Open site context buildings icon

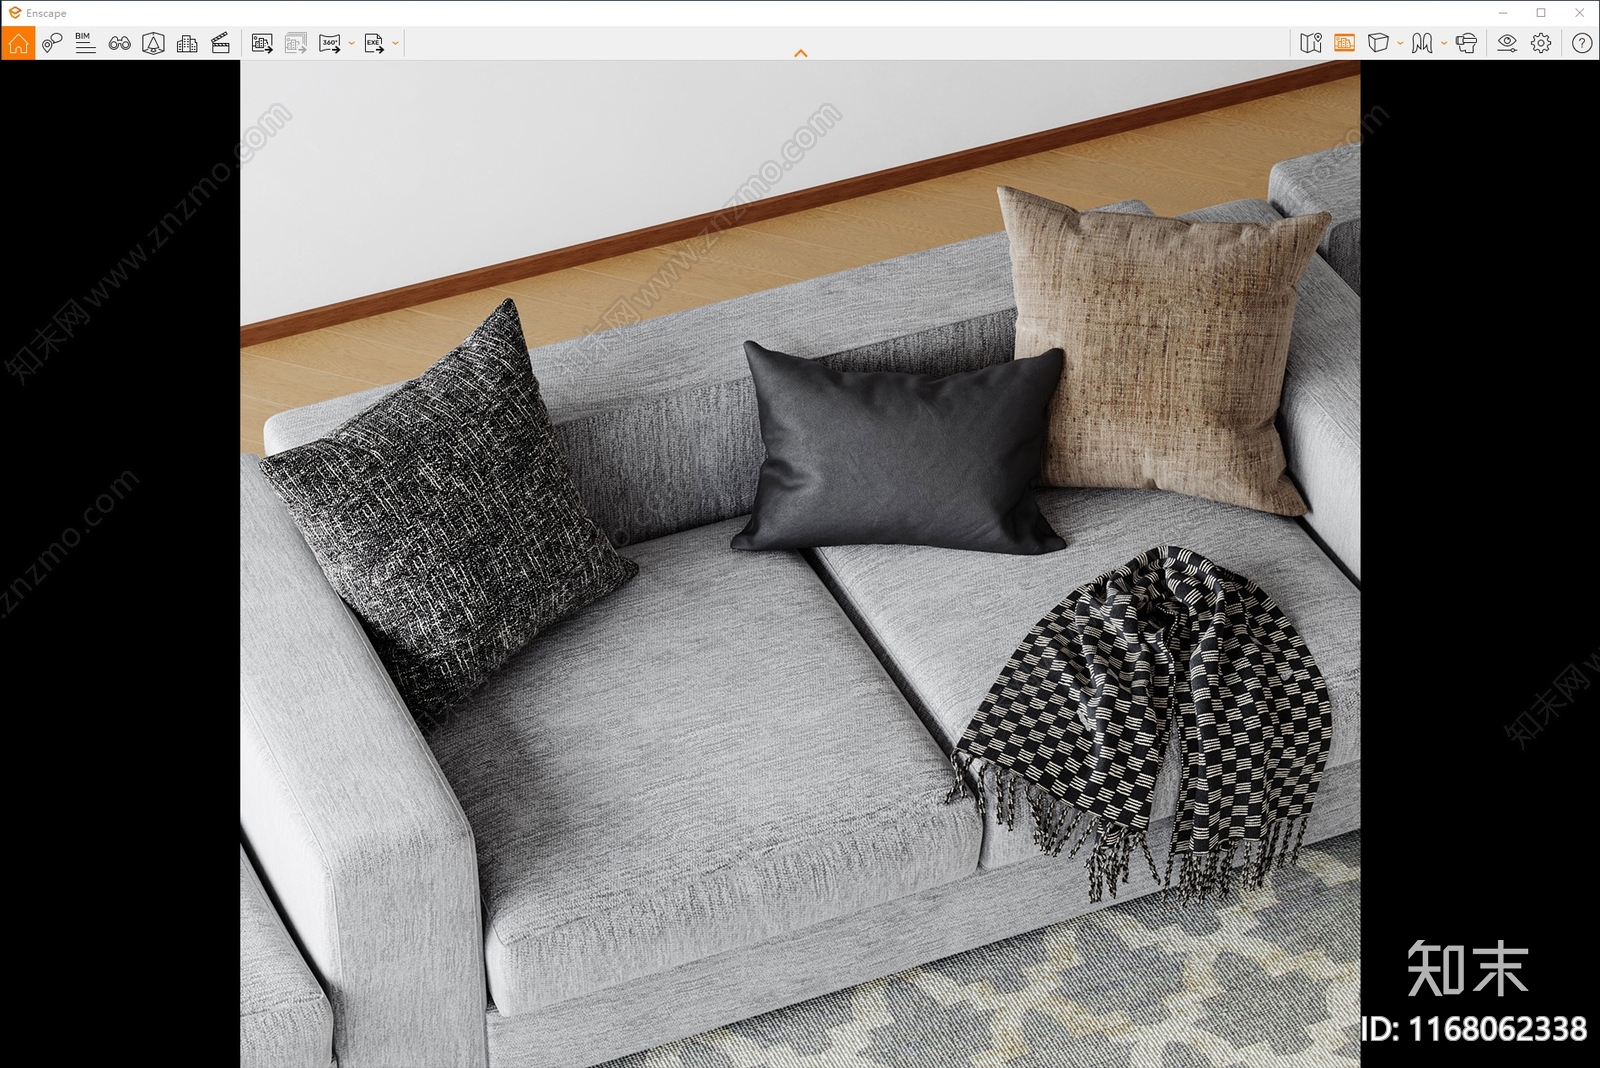187,43
